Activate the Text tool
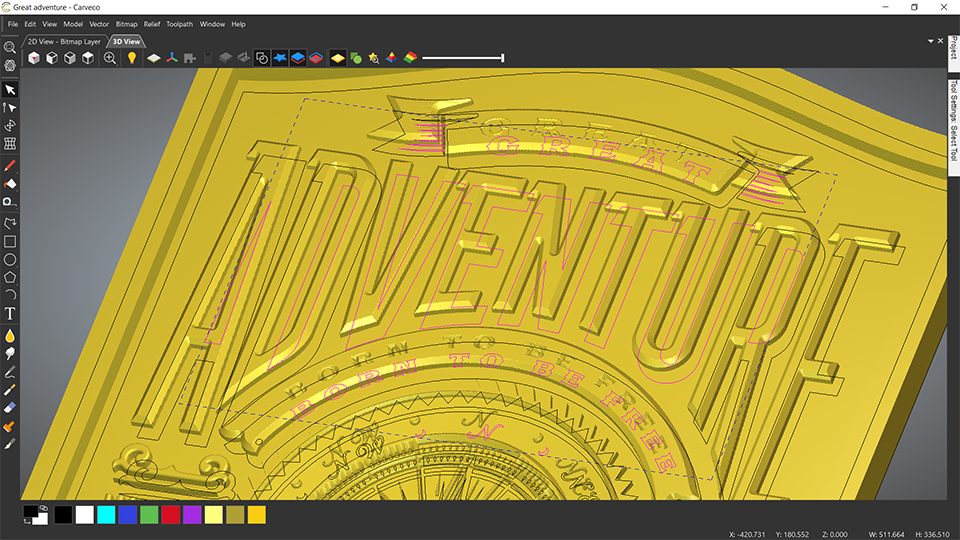 (x=10, y=314)
